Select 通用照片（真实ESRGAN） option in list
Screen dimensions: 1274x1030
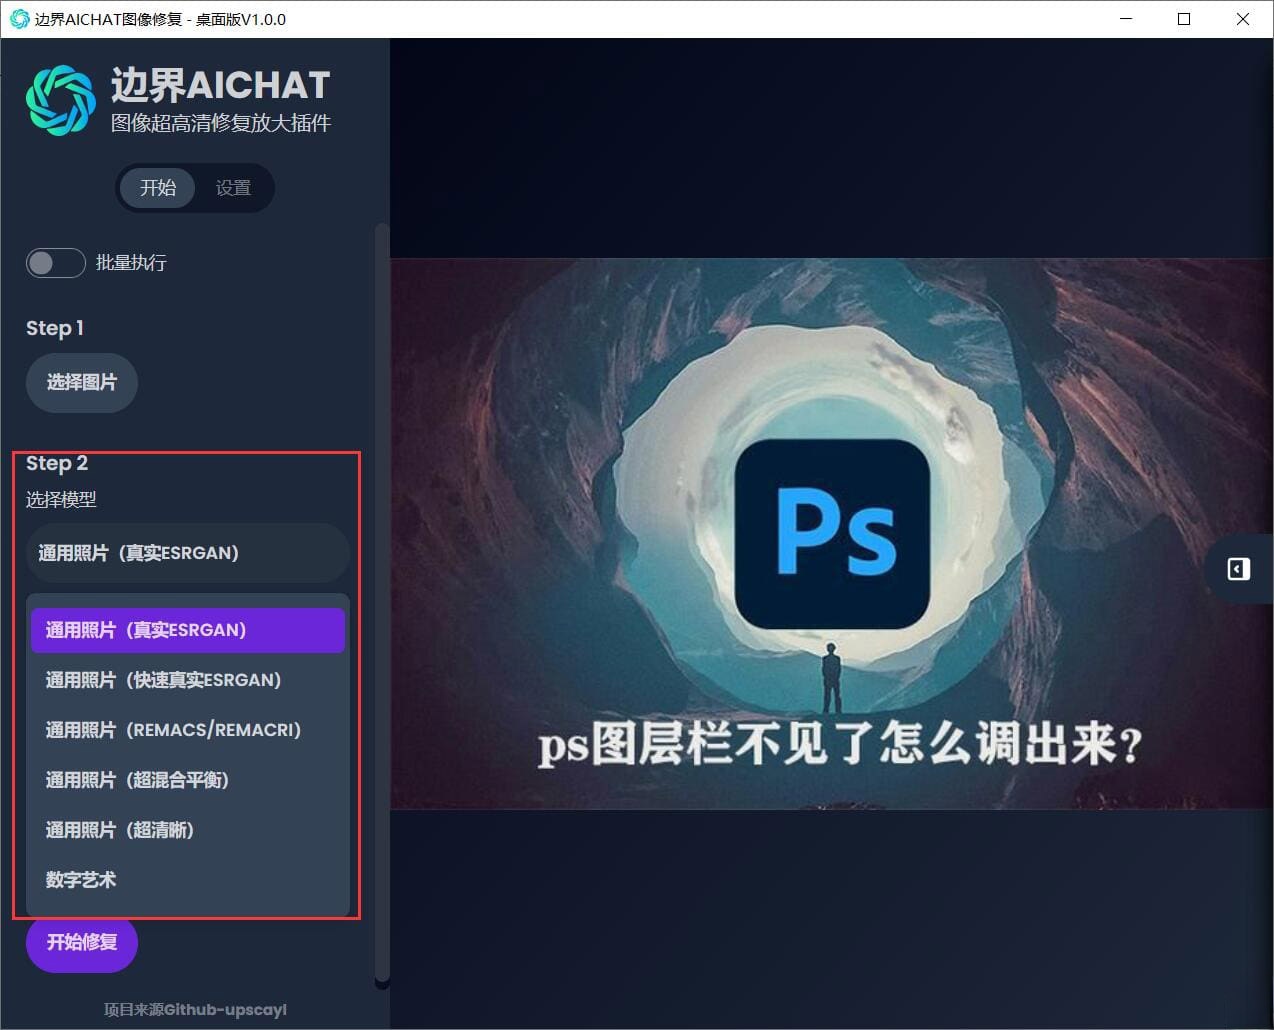coord(188,630)
